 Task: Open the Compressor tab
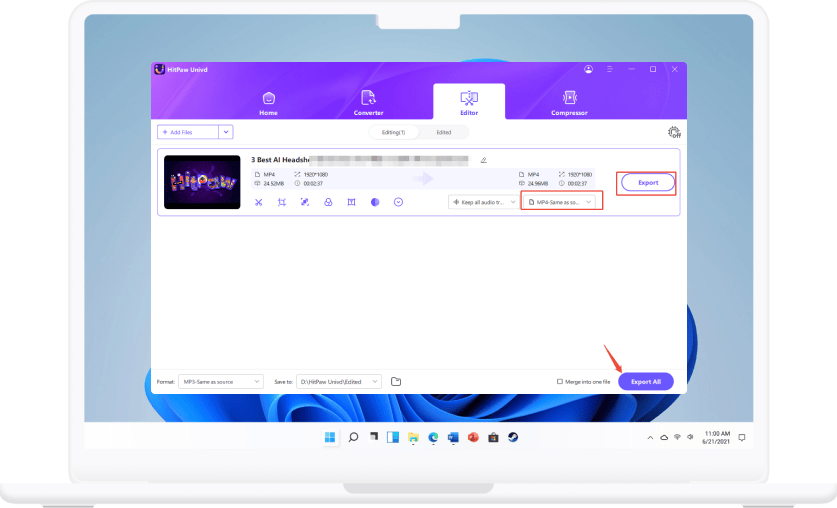(x=569, y=103)
